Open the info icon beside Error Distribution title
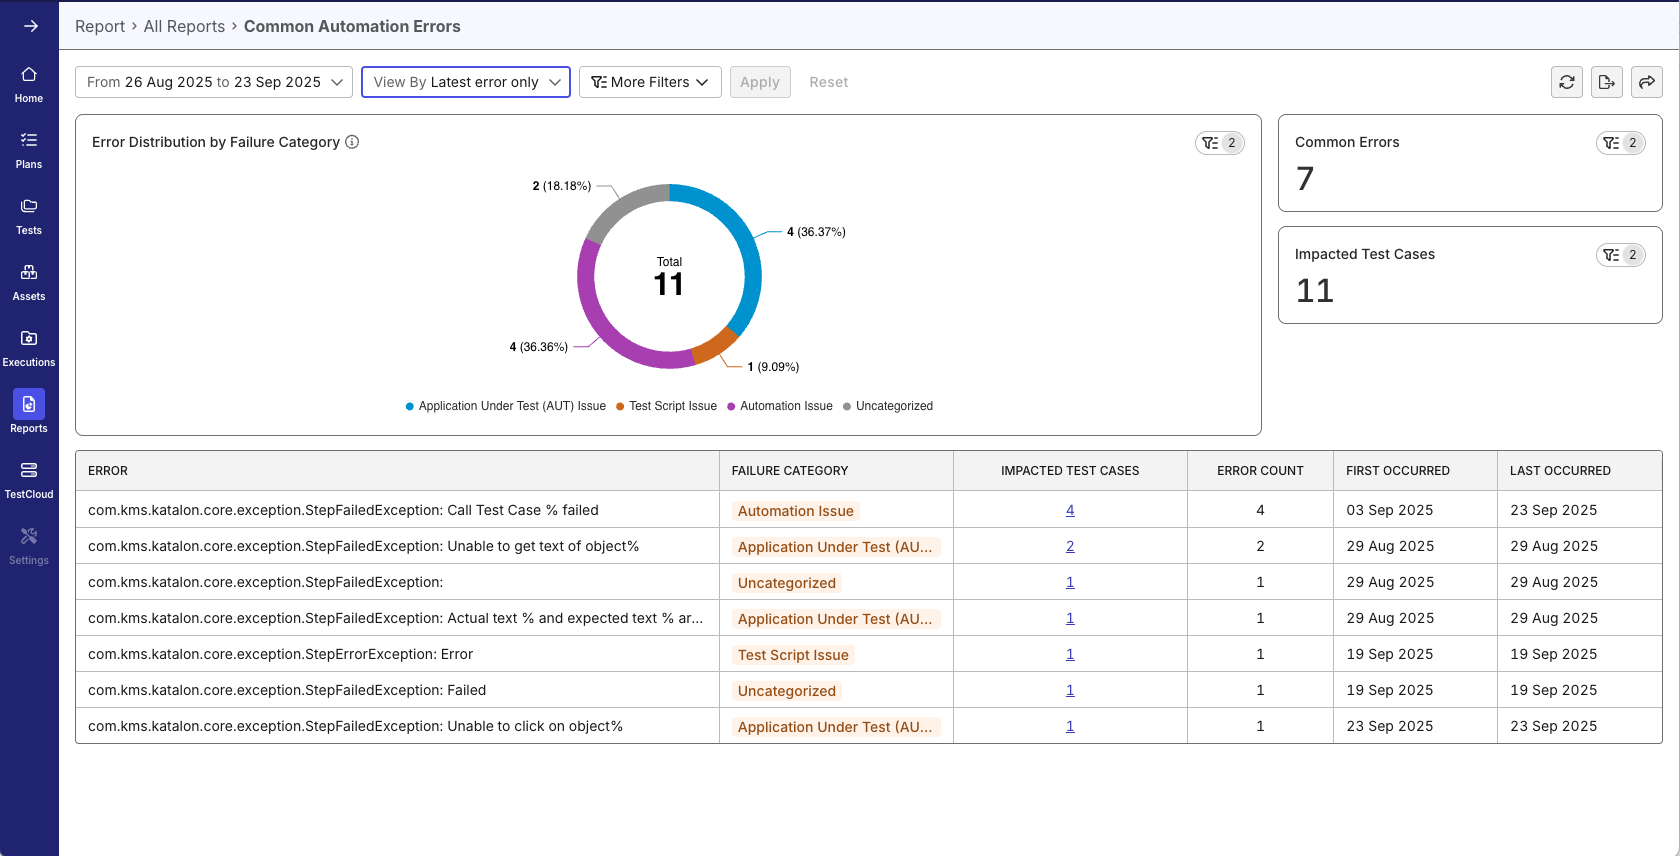The width and height of the screenshot is (1680, 856). pos(352,142)
